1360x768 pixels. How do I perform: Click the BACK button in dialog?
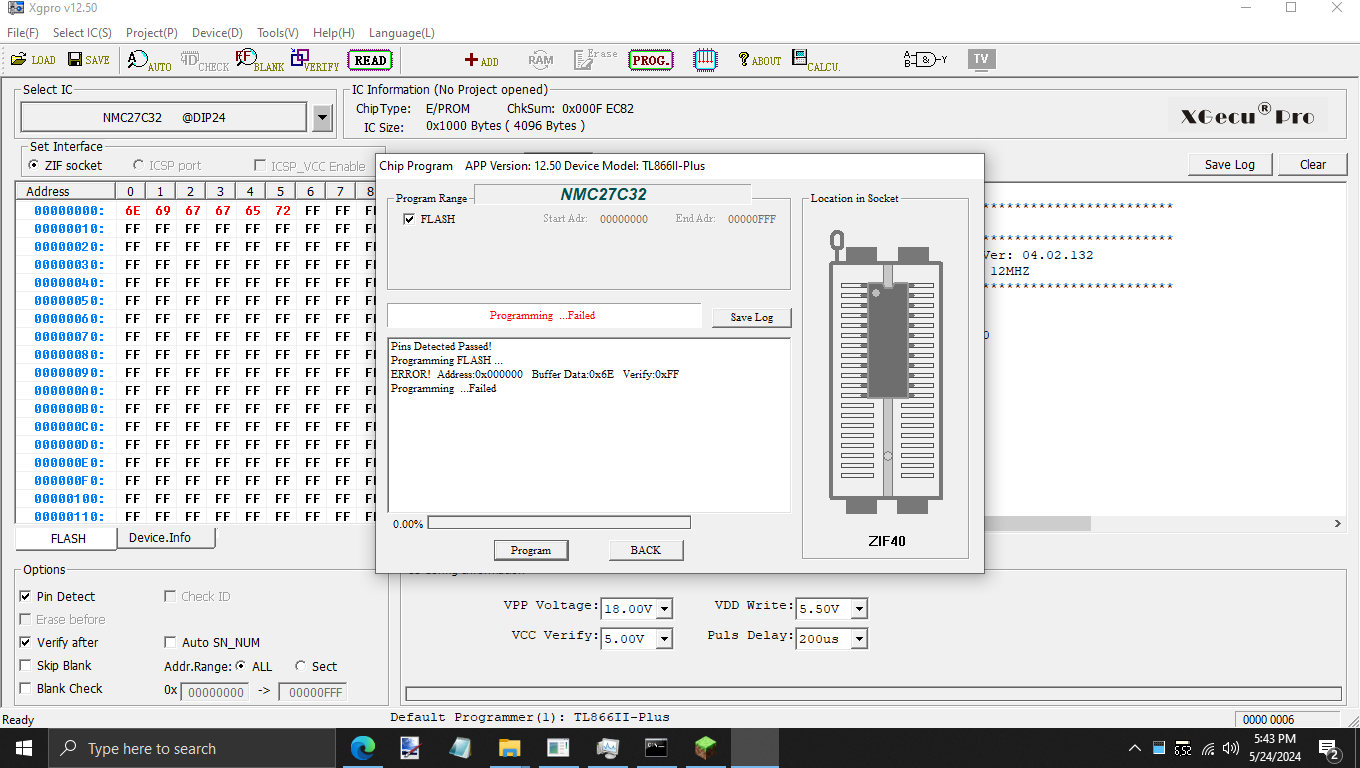tap(646, 550)
